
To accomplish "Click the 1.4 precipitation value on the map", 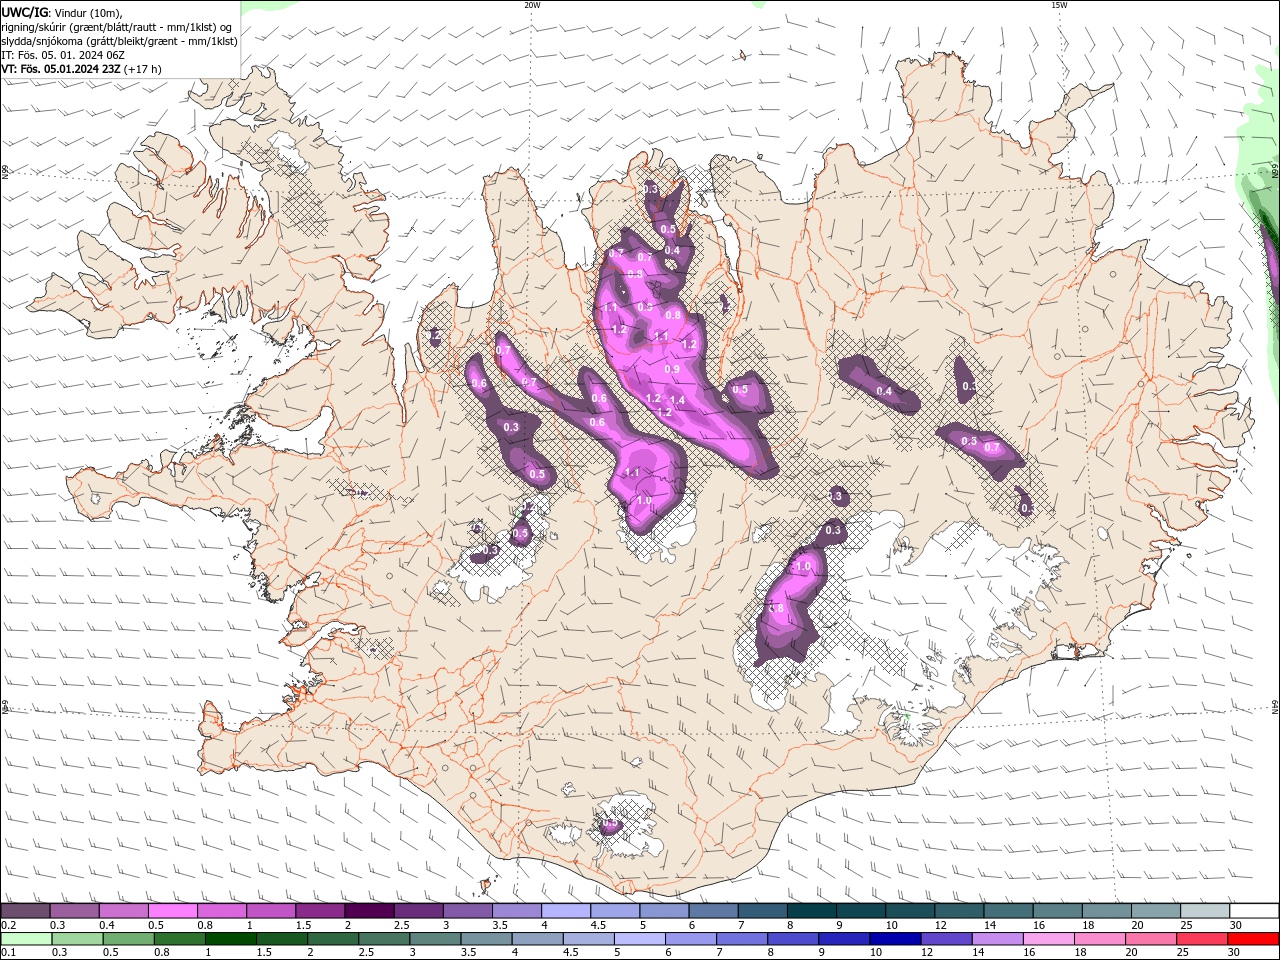I will pos(677,400).
